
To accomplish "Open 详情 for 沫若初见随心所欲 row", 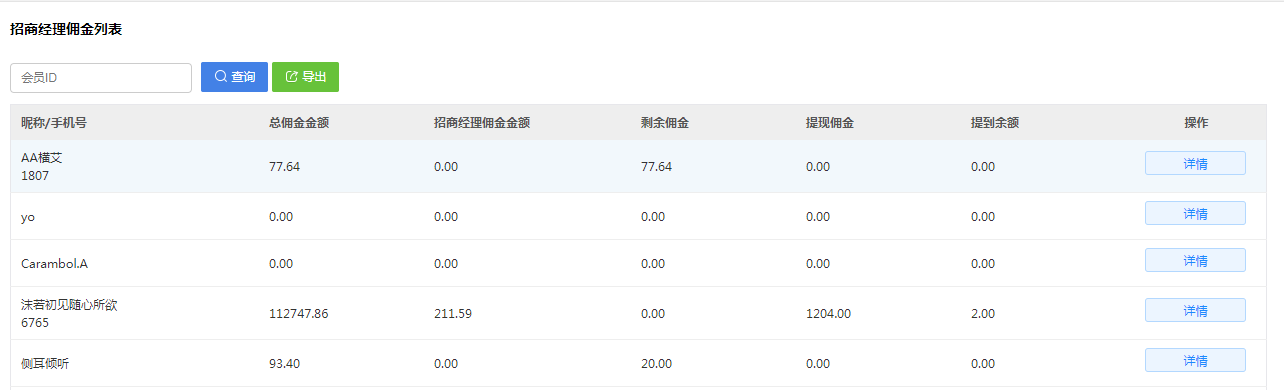I will (x=1195, y=310).
